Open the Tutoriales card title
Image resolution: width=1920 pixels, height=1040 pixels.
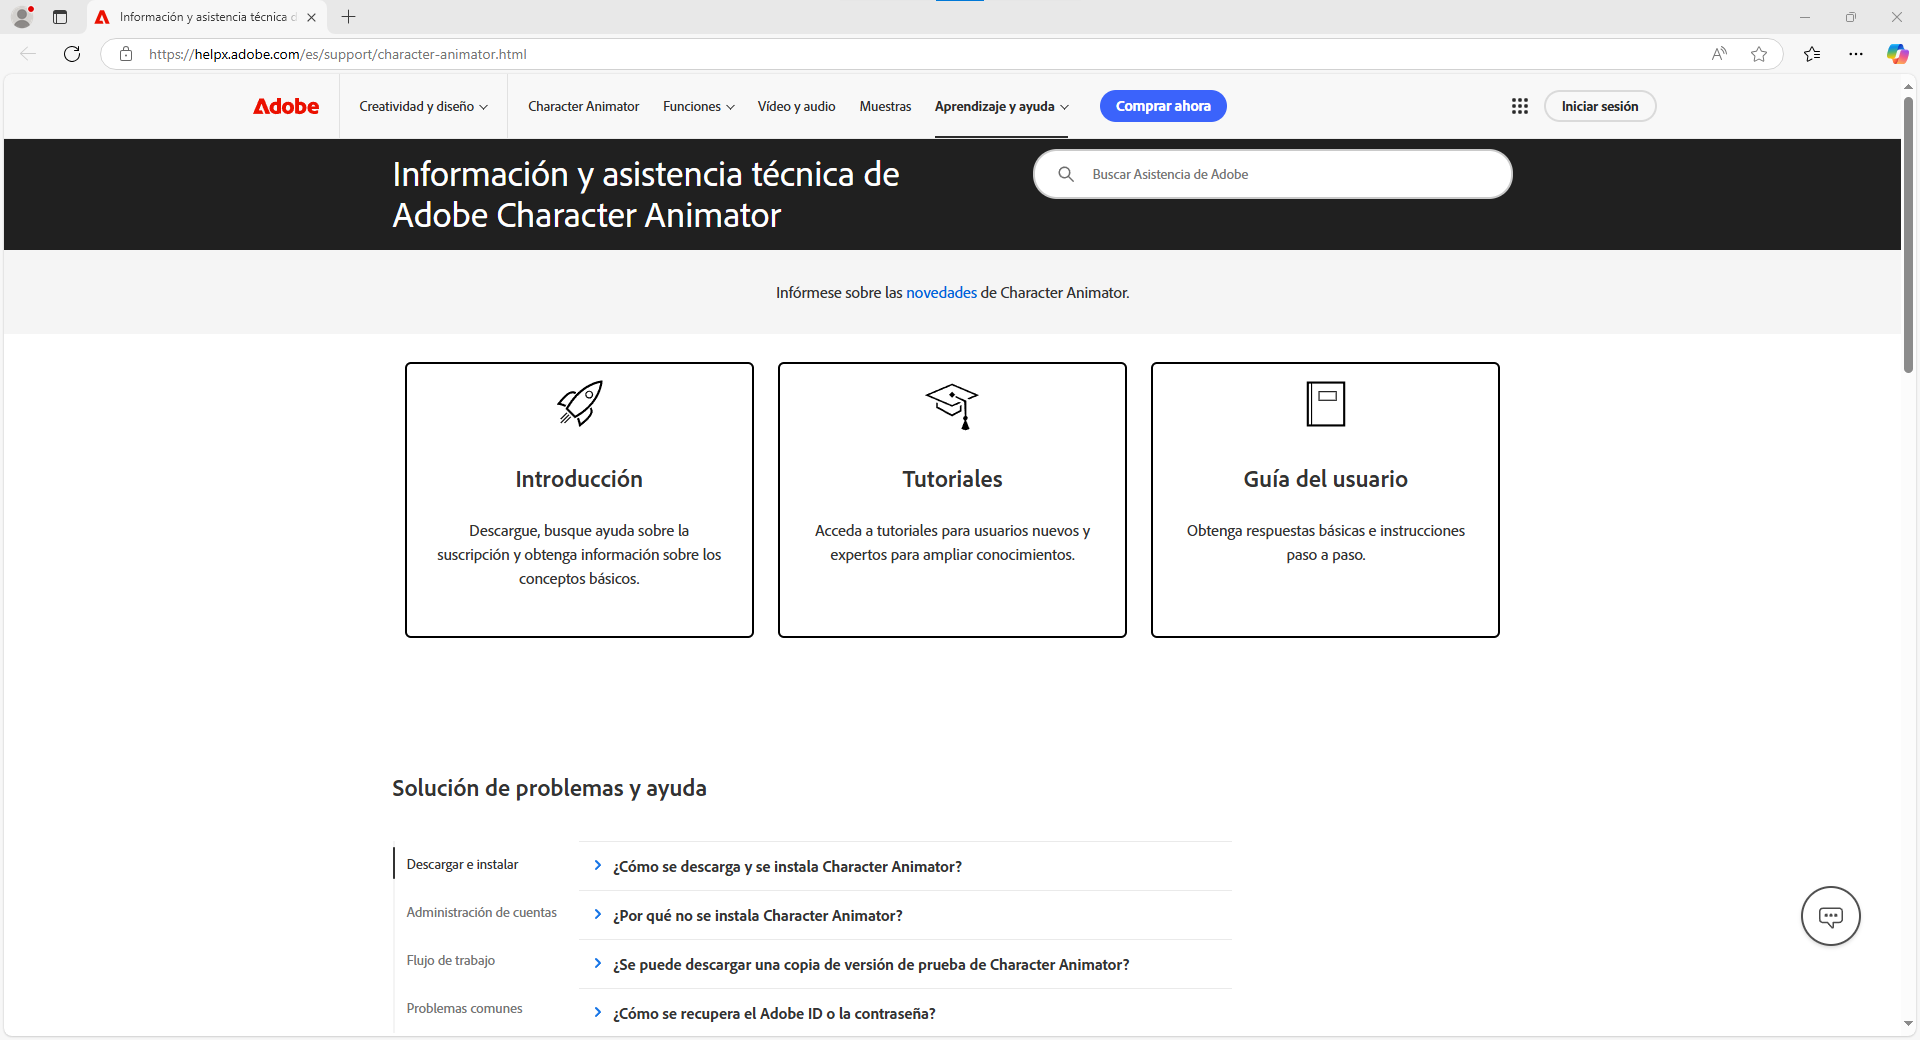952,479
